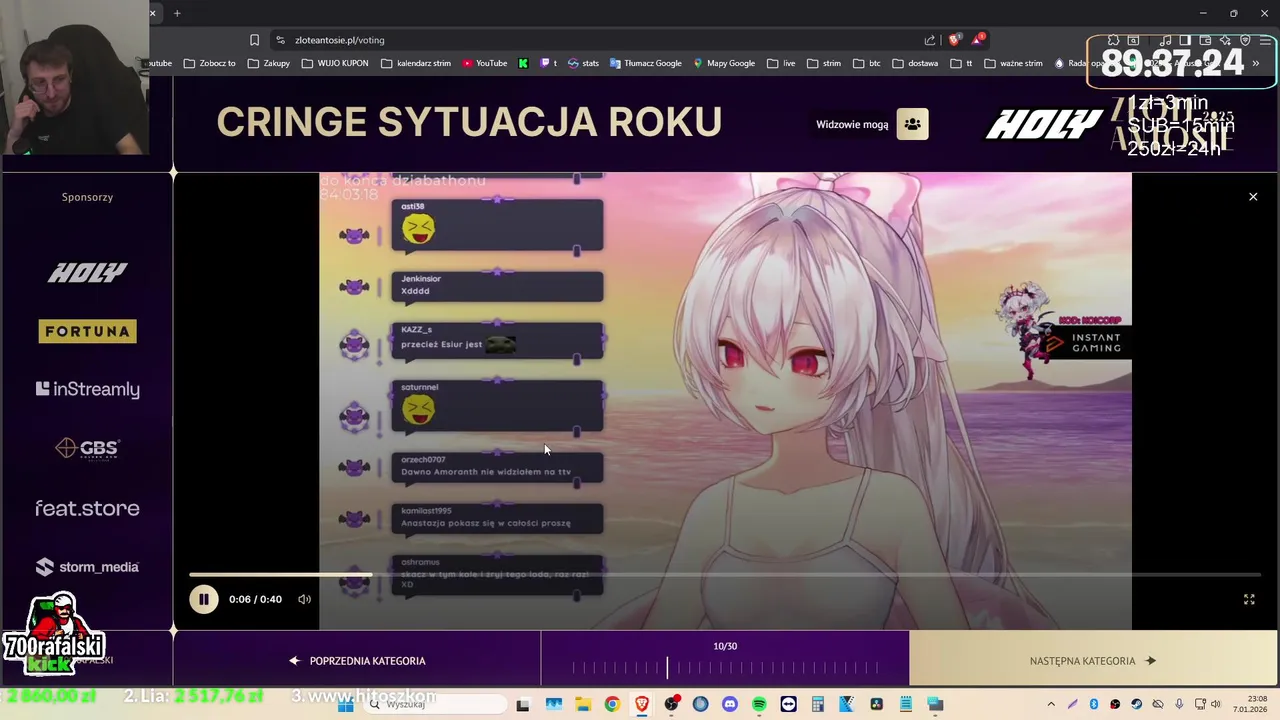This screenshot has width=1280, height=720.
Task: Mute the video using the speaker icon
Action: (x=304, y=599)
